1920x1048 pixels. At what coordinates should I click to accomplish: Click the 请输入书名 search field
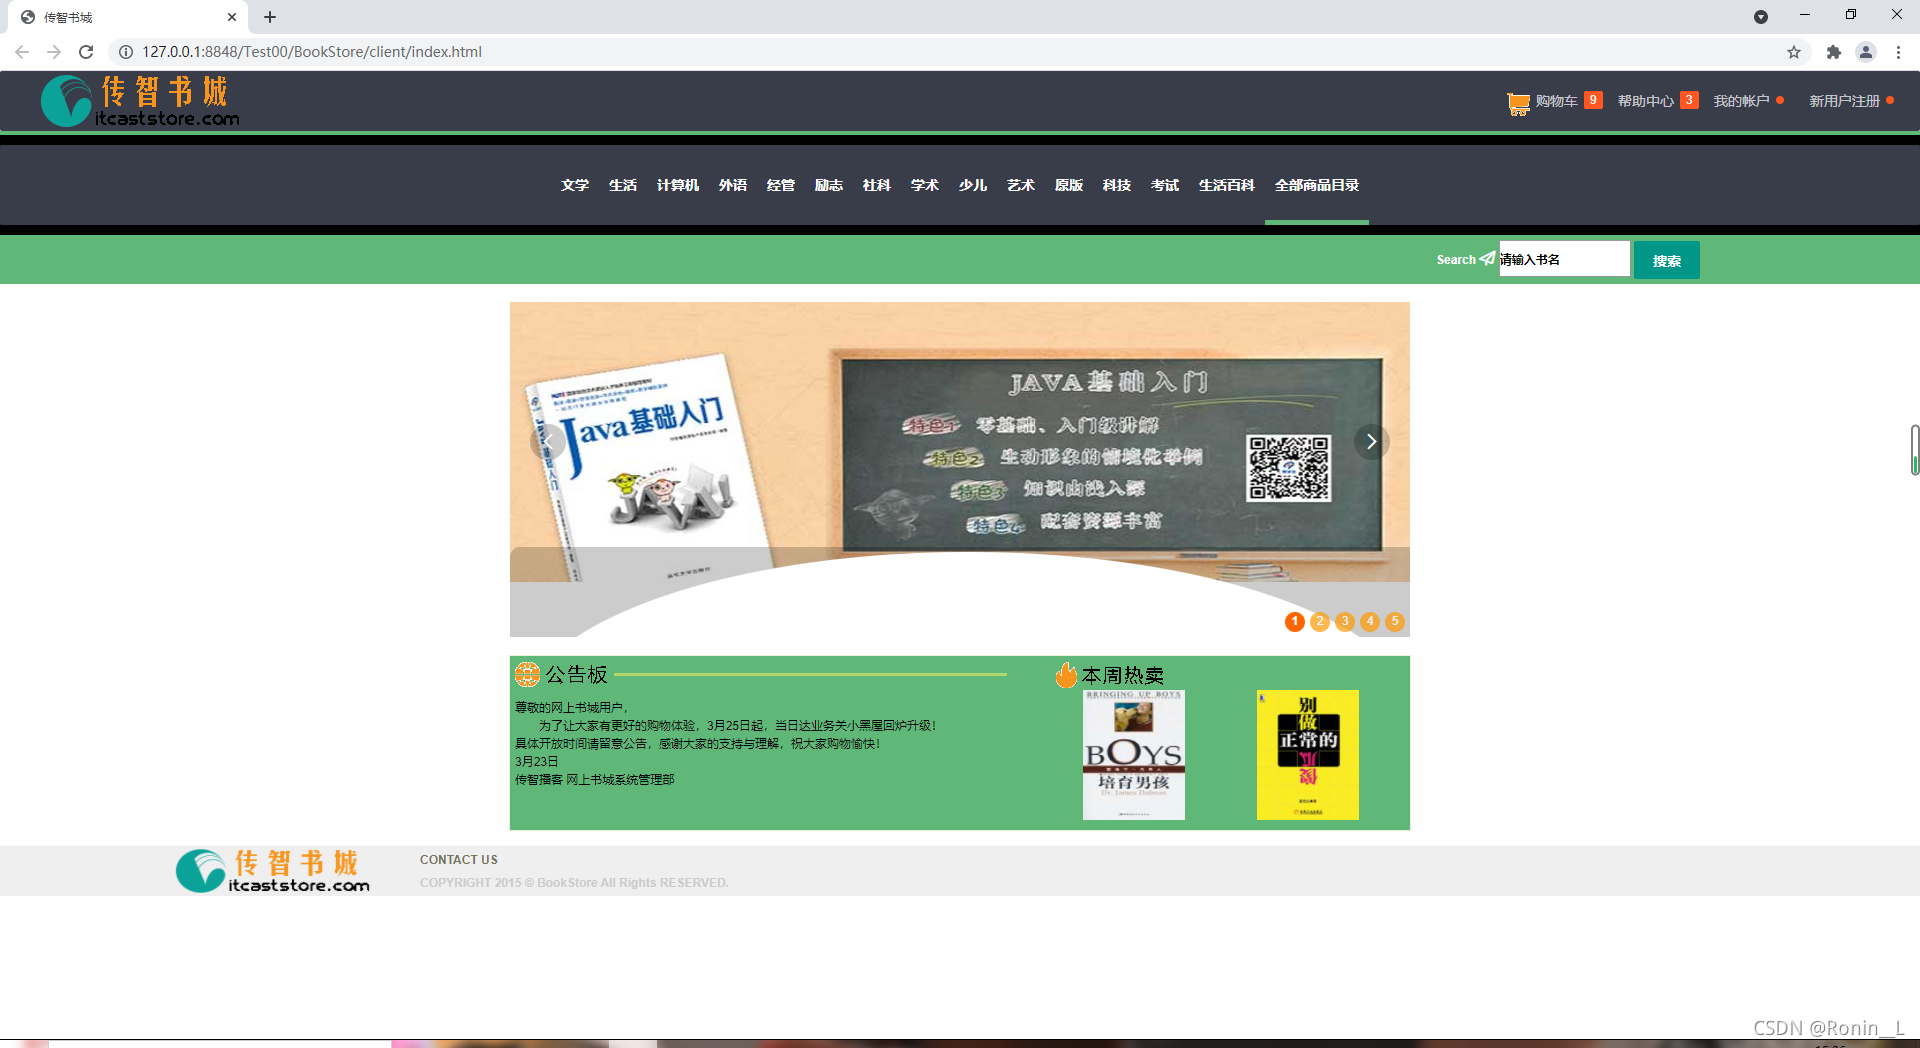click(1564, 259)
